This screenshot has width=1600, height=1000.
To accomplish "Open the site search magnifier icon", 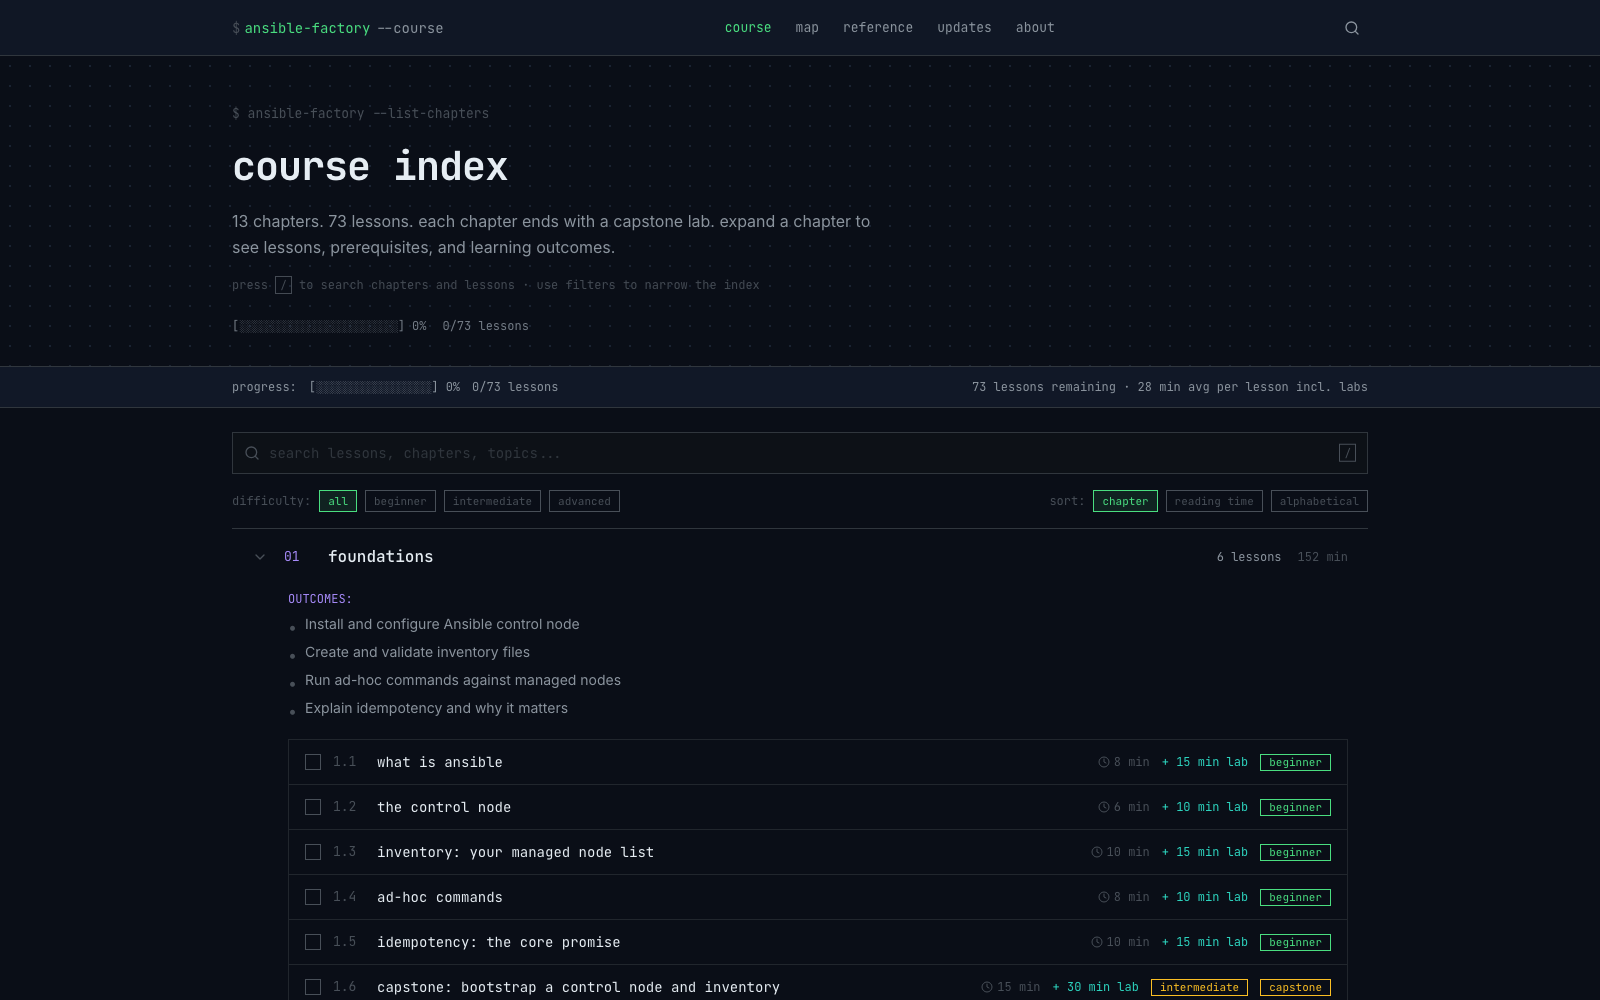I will point(1352,28).
